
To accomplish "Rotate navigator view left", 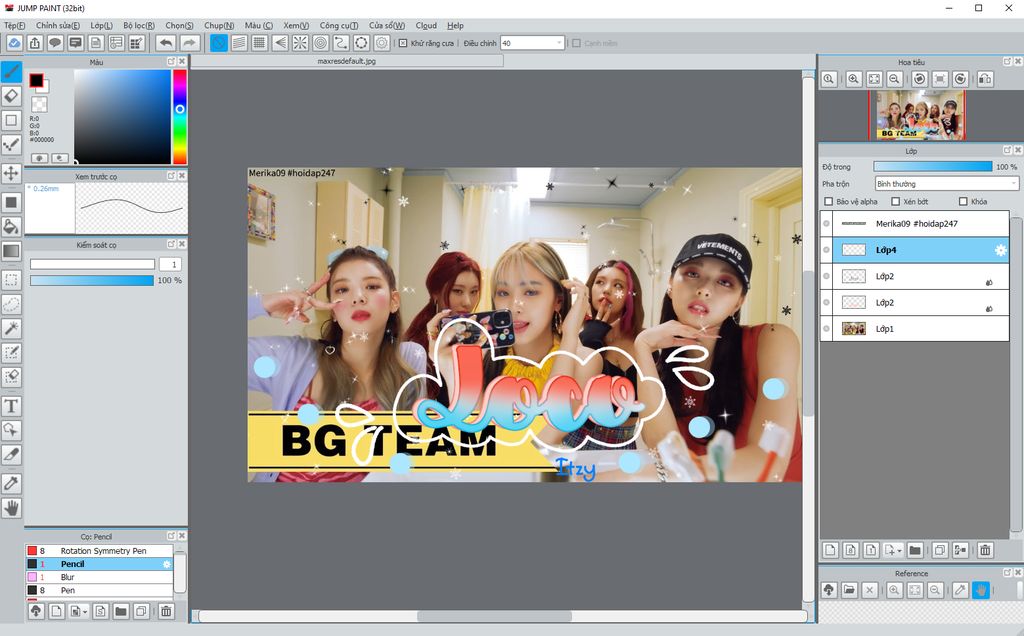I will pos(920,79).
